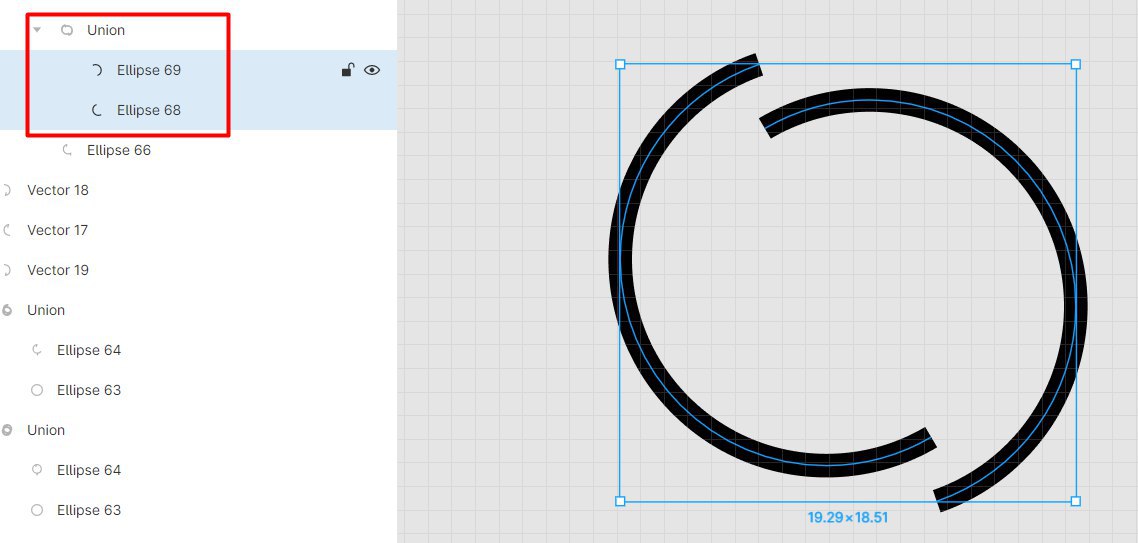This screenshot has width=1138, height=543.
Task: Click the icon of Ellipse 64 in bottom Union group
Action: [x=37, y=470]
